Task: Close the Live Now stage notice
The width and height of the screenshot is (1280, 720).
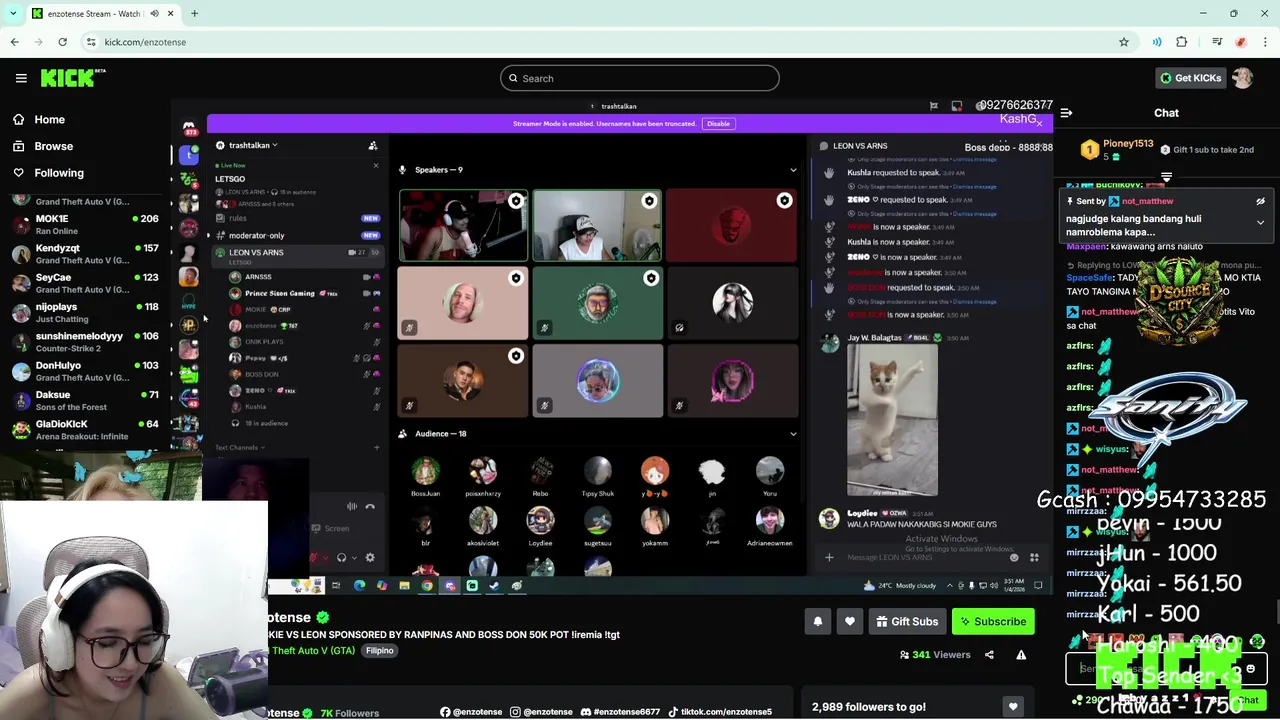Action: [x=376, y=166]
